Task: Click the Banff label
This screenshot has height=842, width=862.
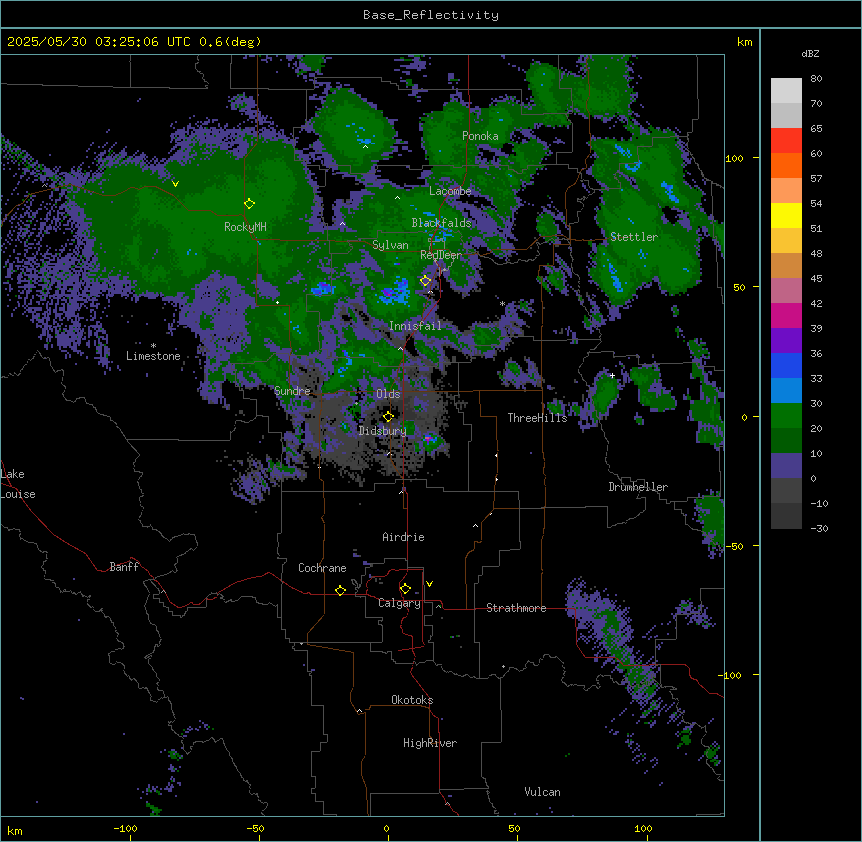Action: (124, 567)
